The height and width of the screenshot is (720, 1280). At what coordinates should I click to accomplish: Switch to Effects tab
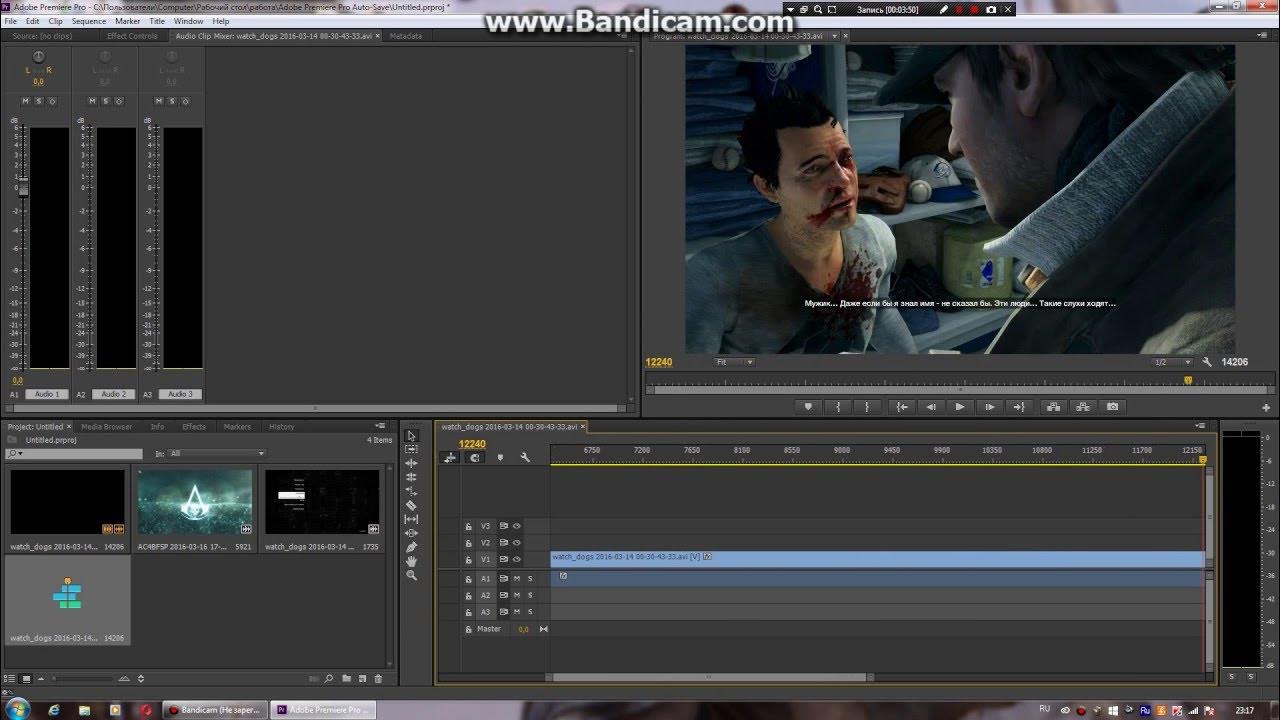[x=194, y=427]
